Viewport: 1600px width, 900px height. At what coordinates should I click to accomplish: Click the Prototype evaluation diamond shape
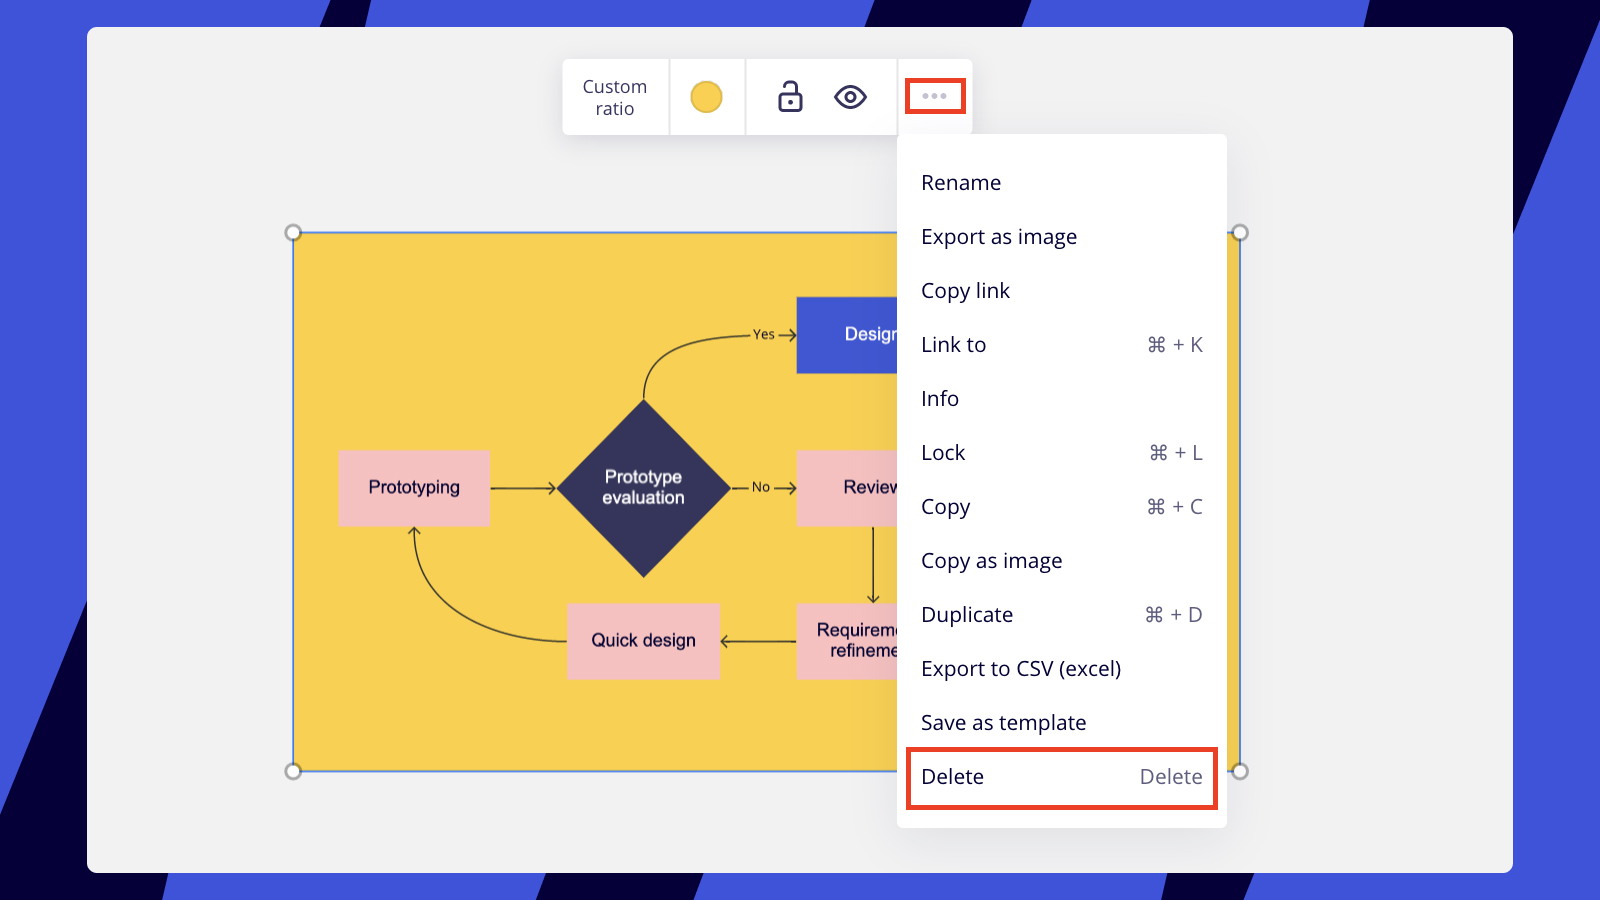tap(643, 488)
